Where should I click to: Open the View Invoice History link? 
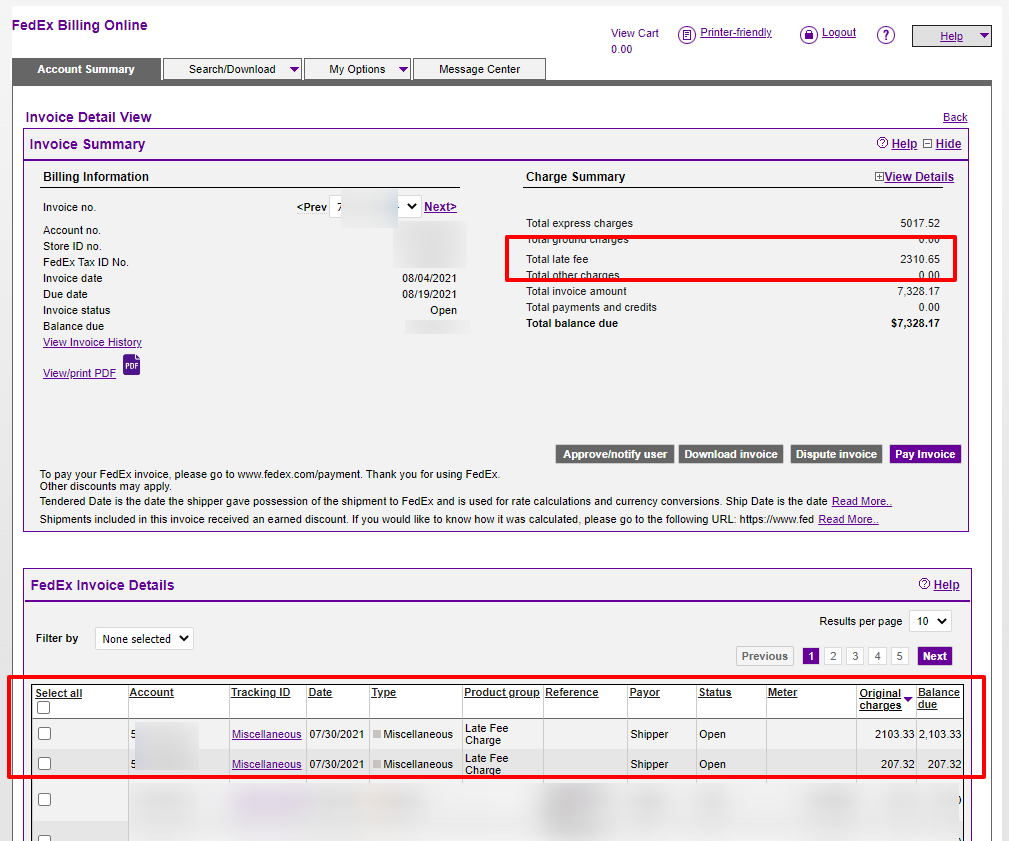92,342
